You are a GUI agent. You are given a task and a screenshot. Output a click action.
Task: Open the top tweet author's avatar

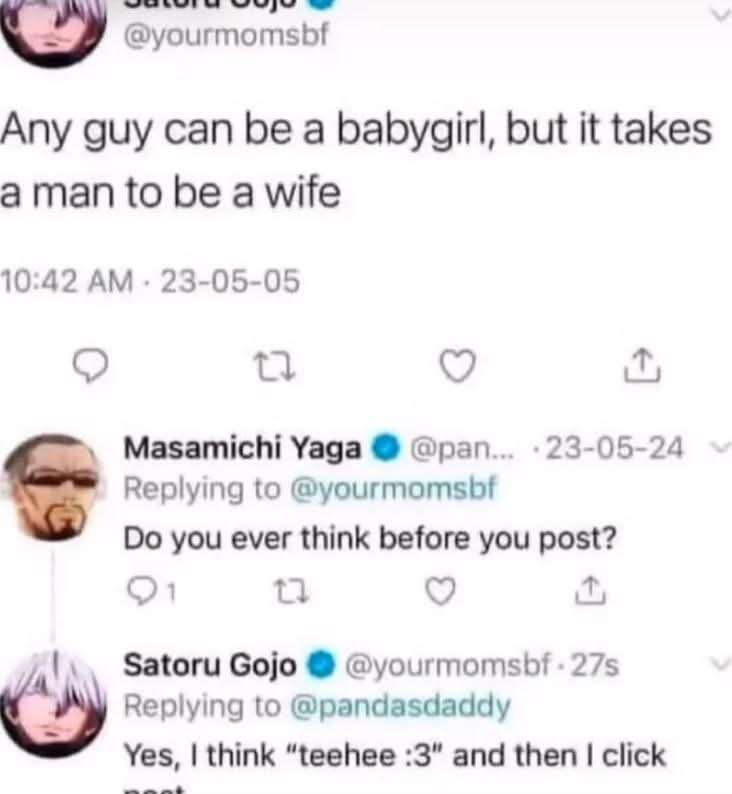point(53,30)
